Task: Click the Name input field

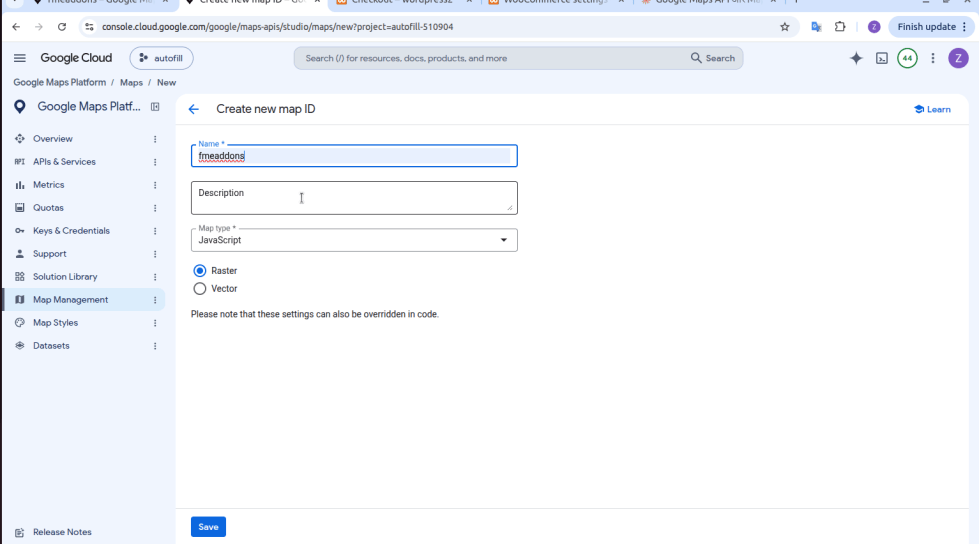Action: point(354,156)
